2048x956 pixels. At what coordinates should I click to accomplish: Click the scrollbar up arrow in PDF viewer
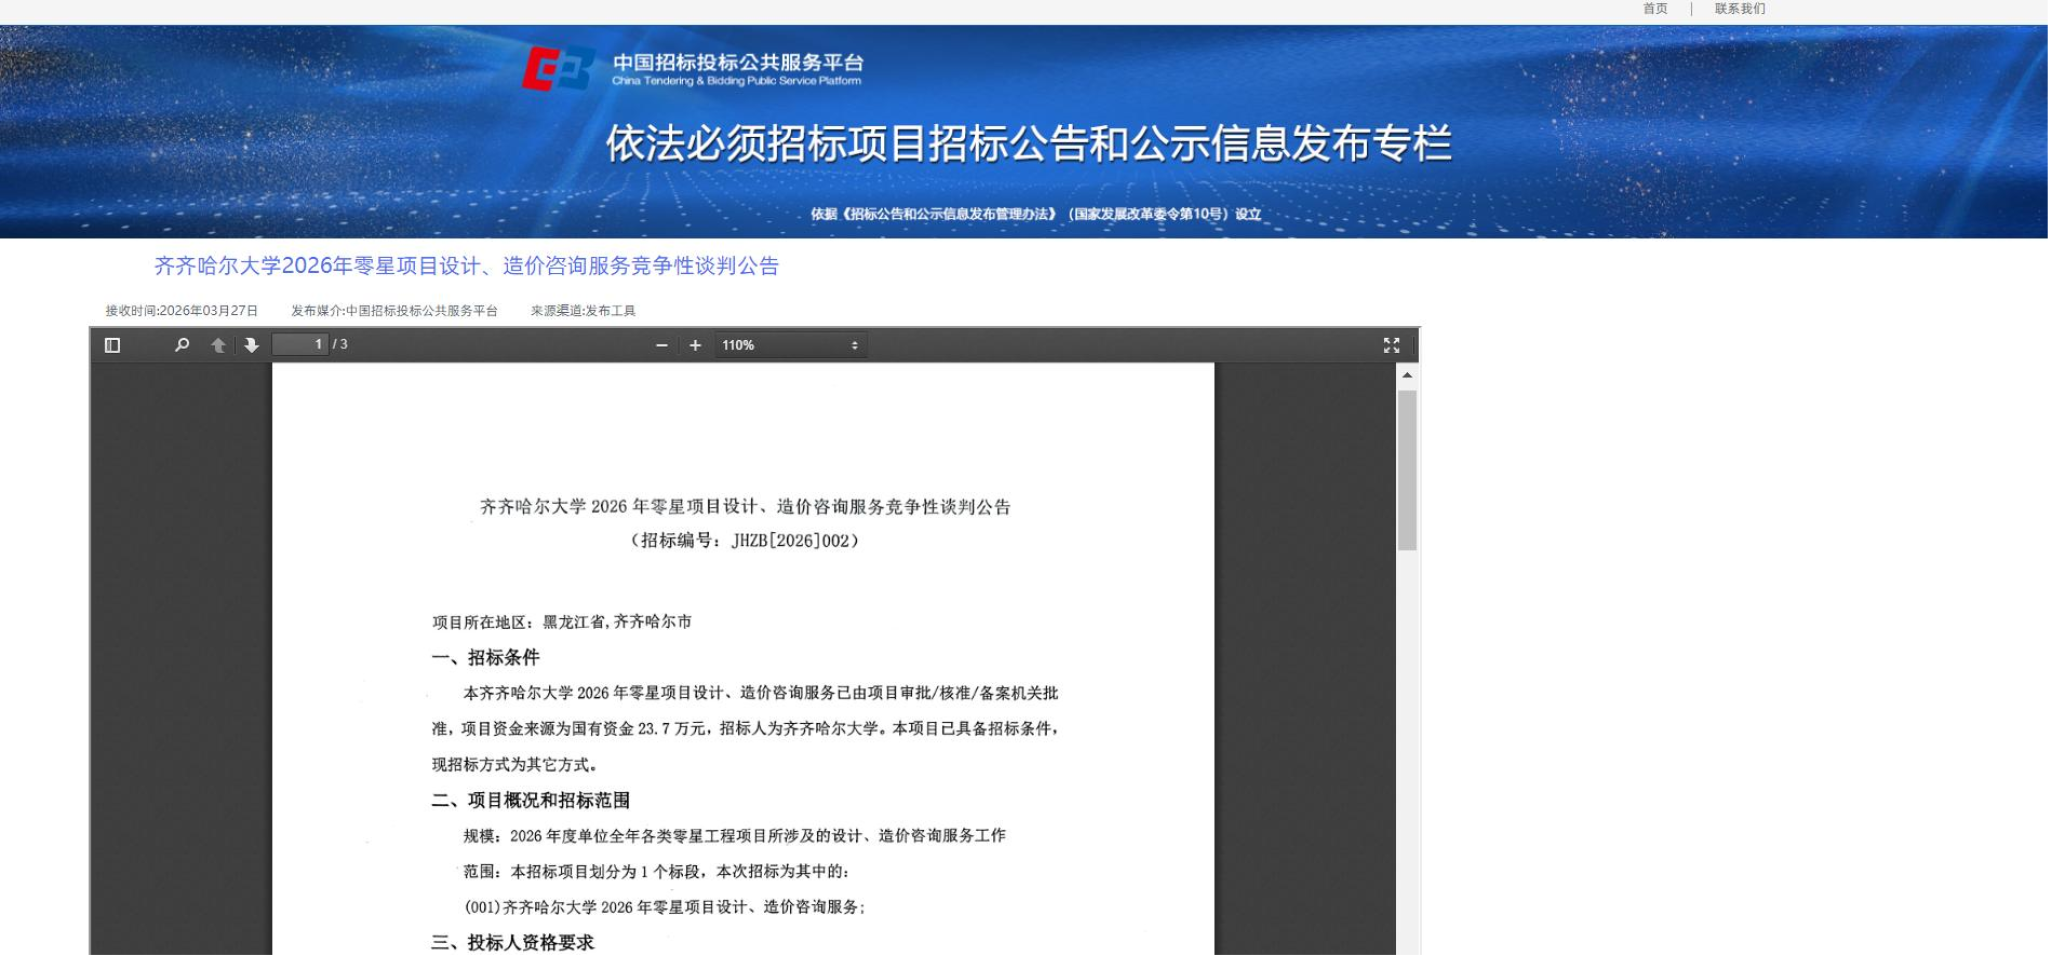click(x=1407, y=375)
